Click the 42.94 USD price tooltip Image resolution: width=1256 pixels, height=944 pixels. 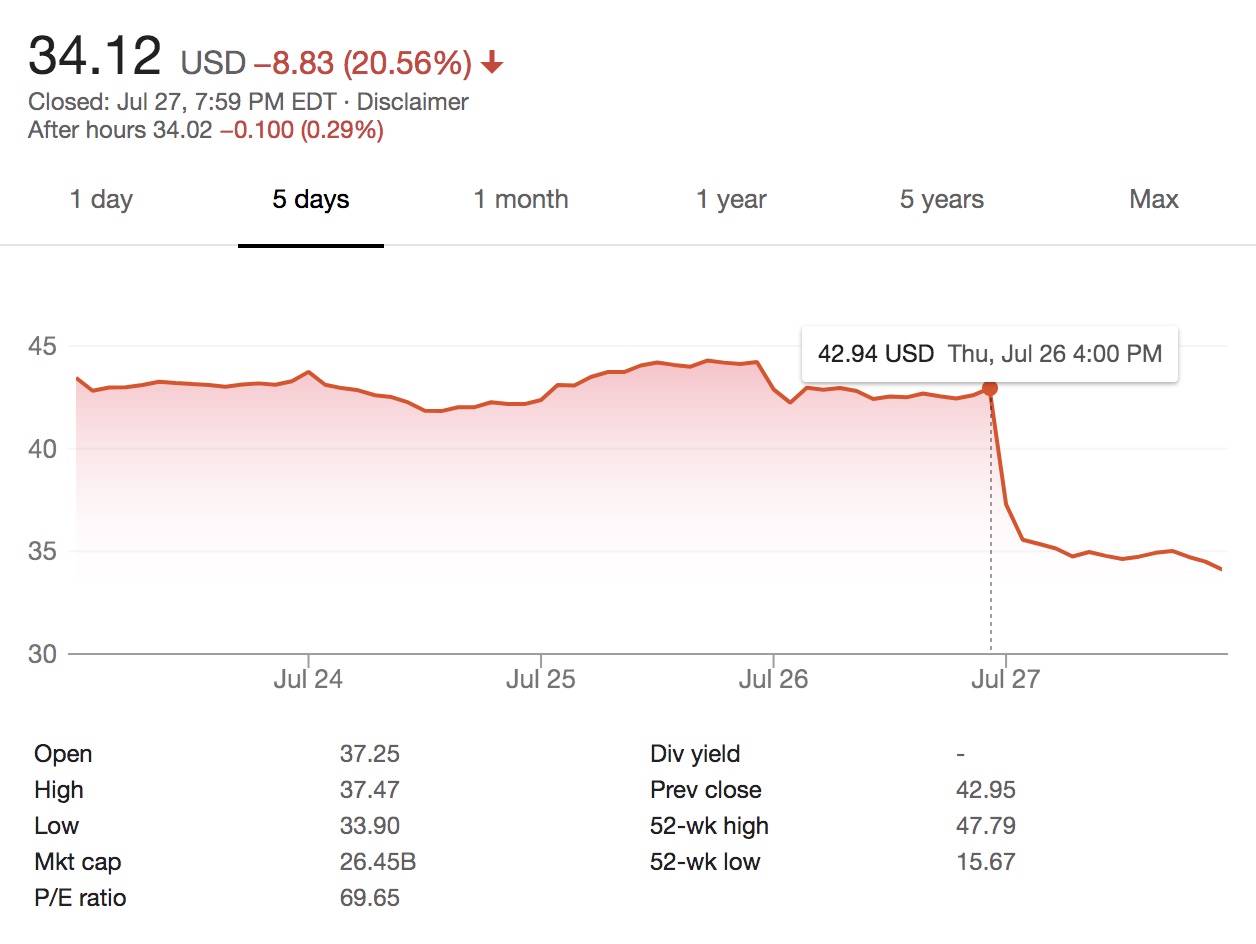[989, 353]
